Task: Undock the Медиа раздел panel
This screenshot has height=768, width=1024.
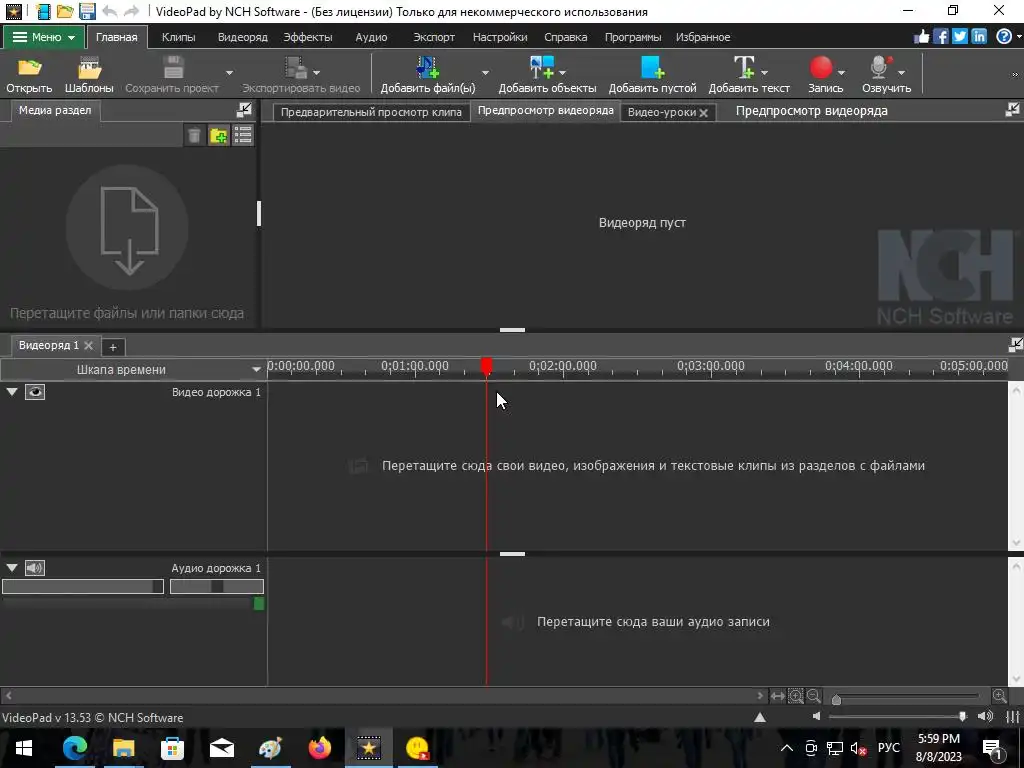Action: [x=244, y=110]
